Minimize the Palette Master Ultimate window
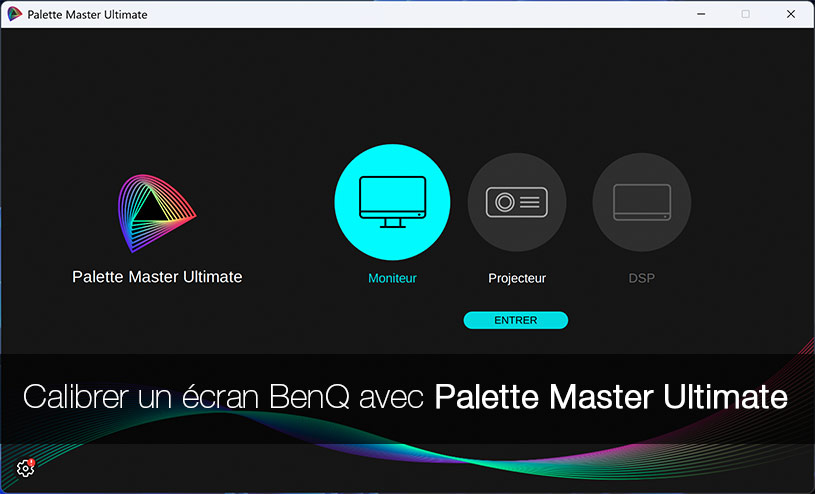Viewport: 815px width, 494px height. (x=701, y=14)
